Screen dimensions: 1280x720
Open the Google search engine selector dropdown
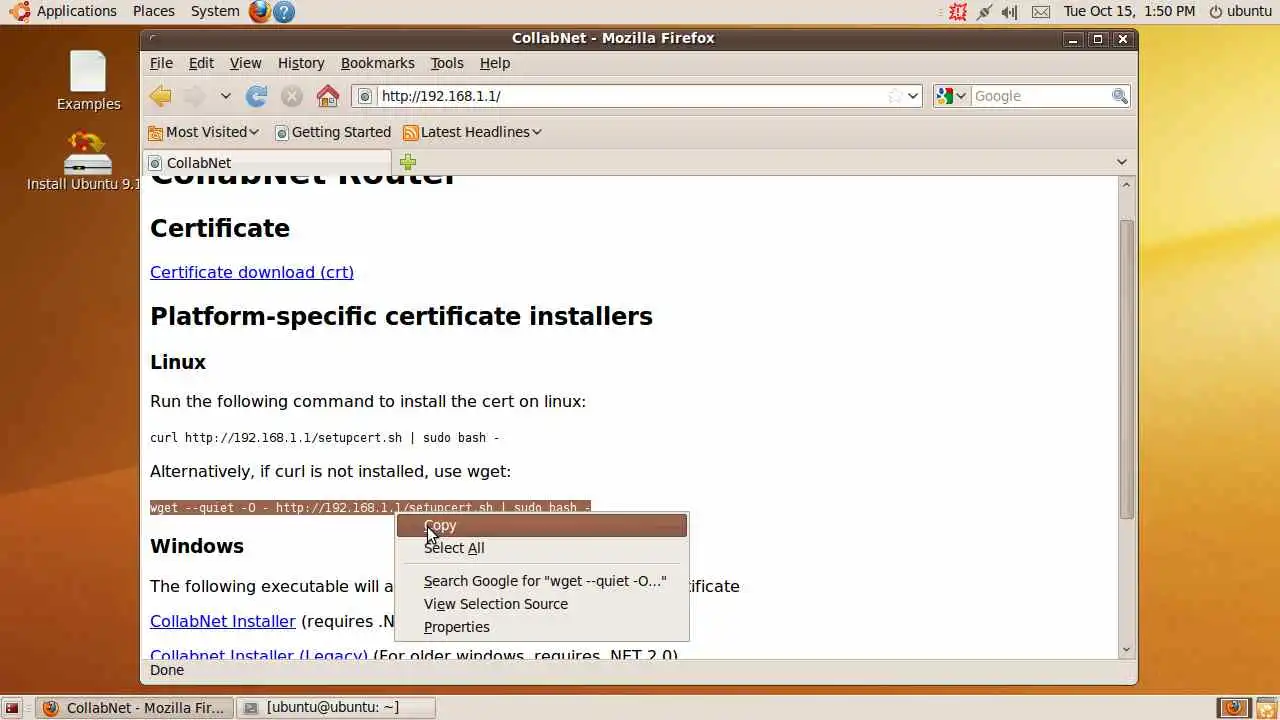(951, 96)
